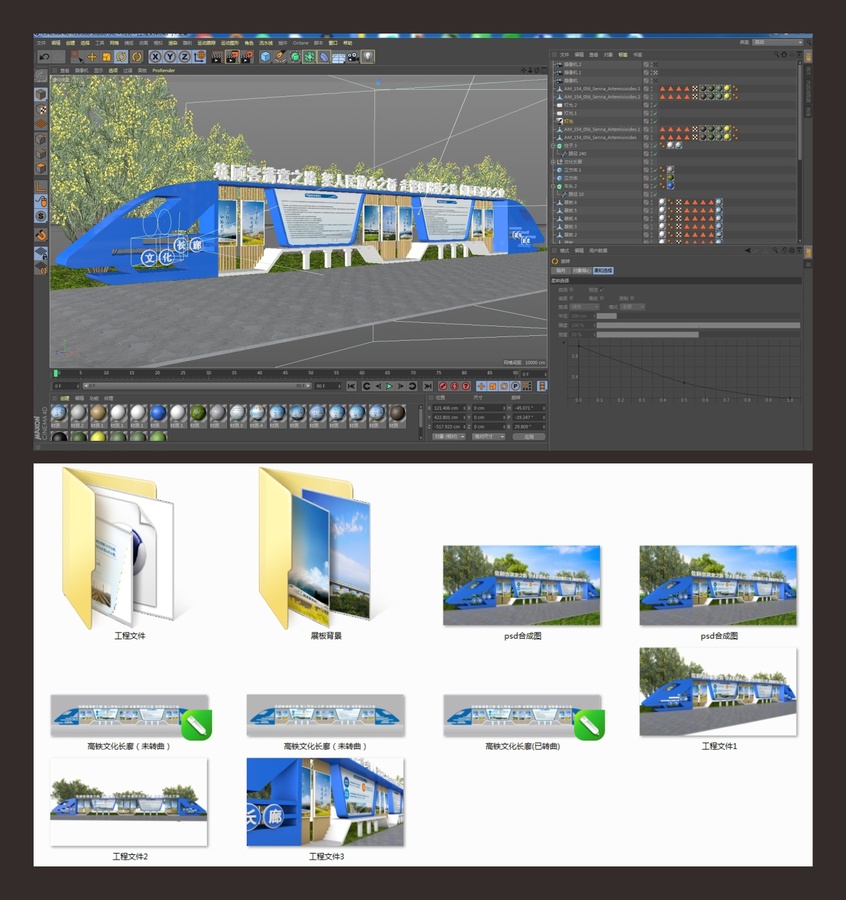Screen dimensions: 846x900
Task: Expand the 车头.2 tree node
Action: pyautogui.click(x=553, y=186)
